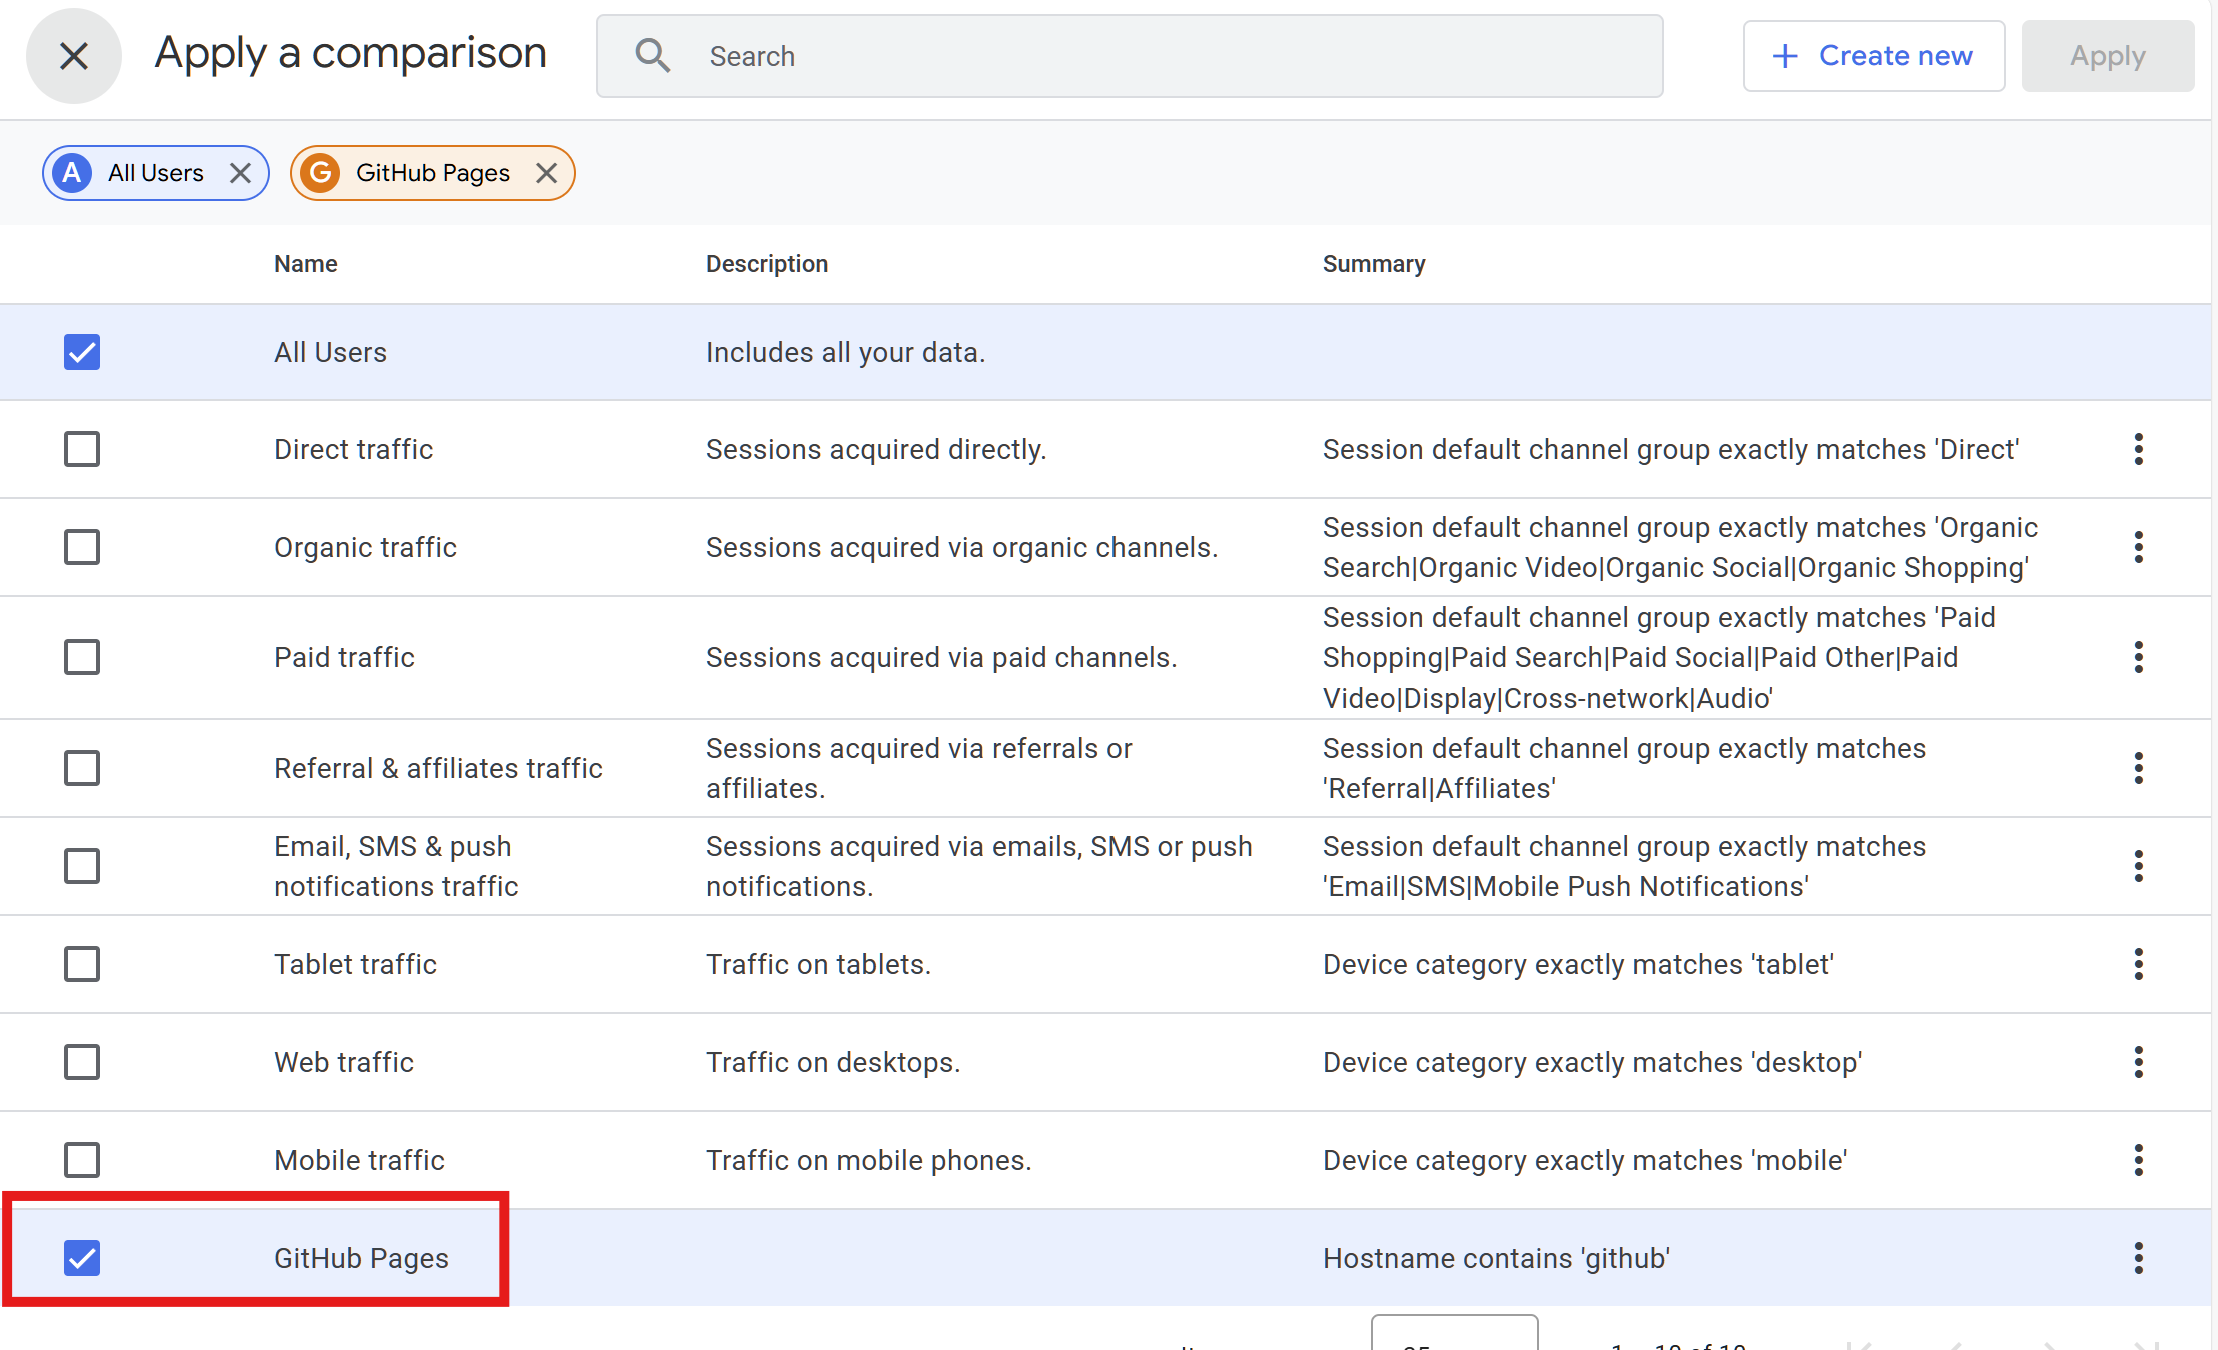This screenshot has width=2218, height=1350.
Task: Check the Direct traffic checkbox
Action: (x=82, y=449)
